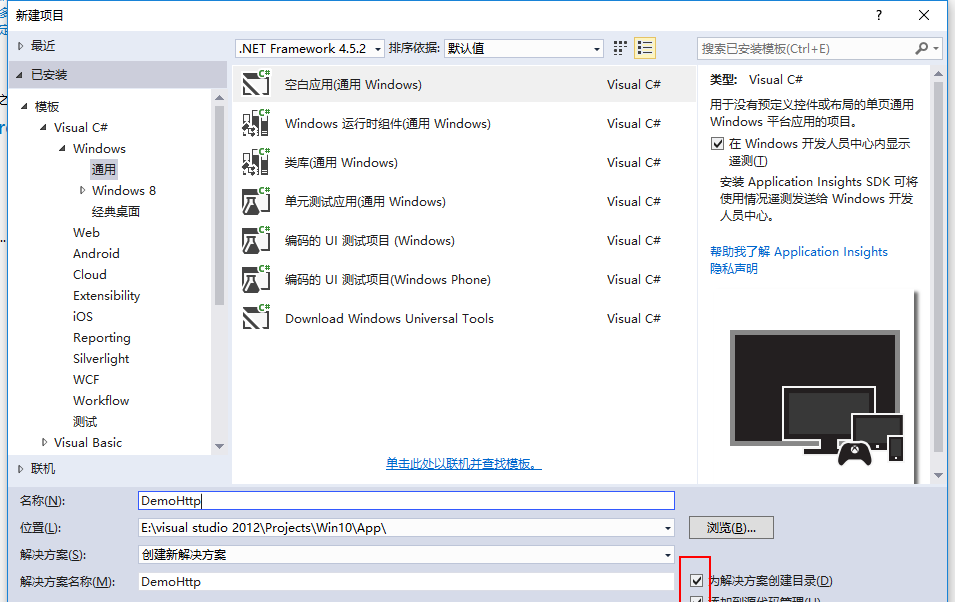Expand the 最近 section
This screenshot has width=955, height=602.
pyautogui.click(x=20, y=46)
